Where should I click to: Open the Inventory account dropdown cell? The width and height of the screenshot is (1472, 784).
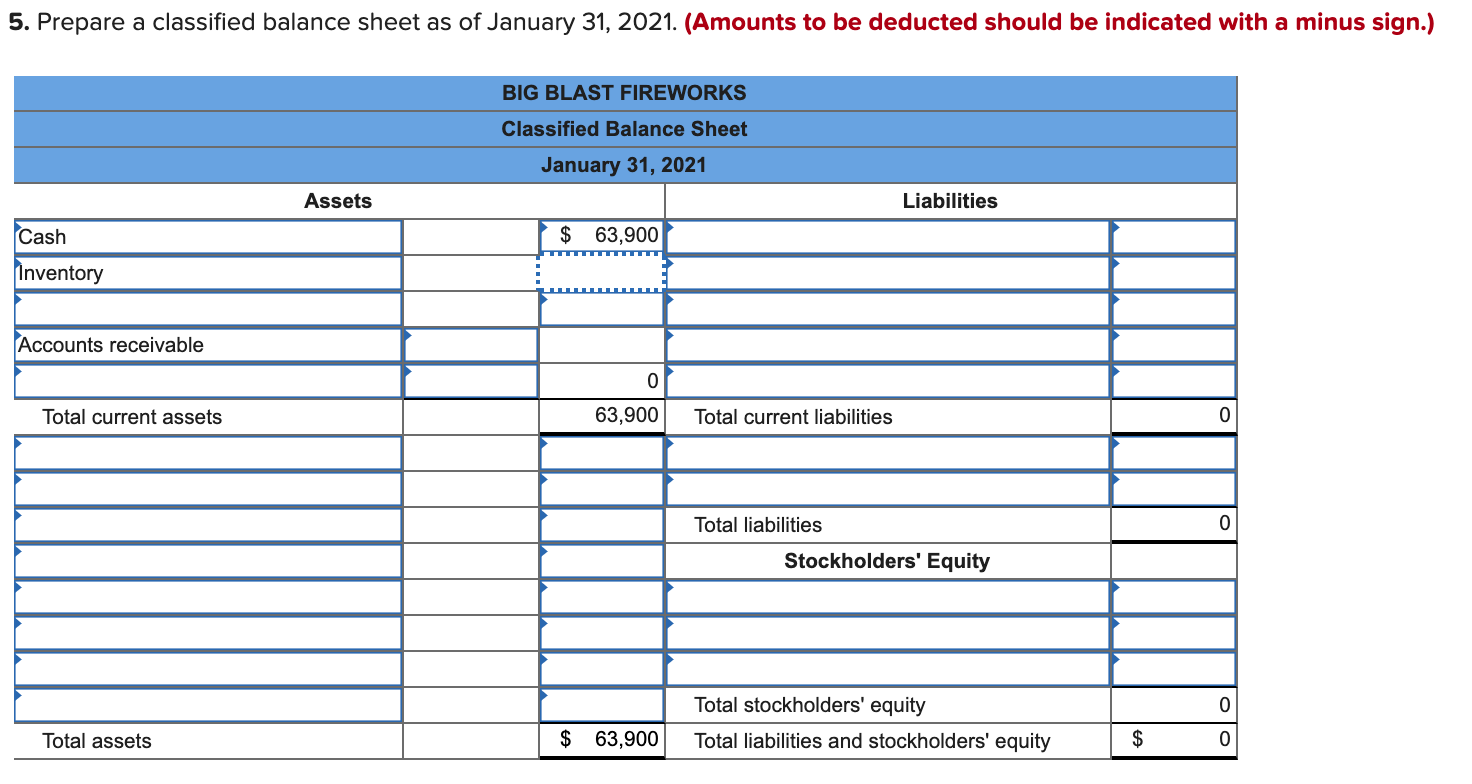pos(208,273)
